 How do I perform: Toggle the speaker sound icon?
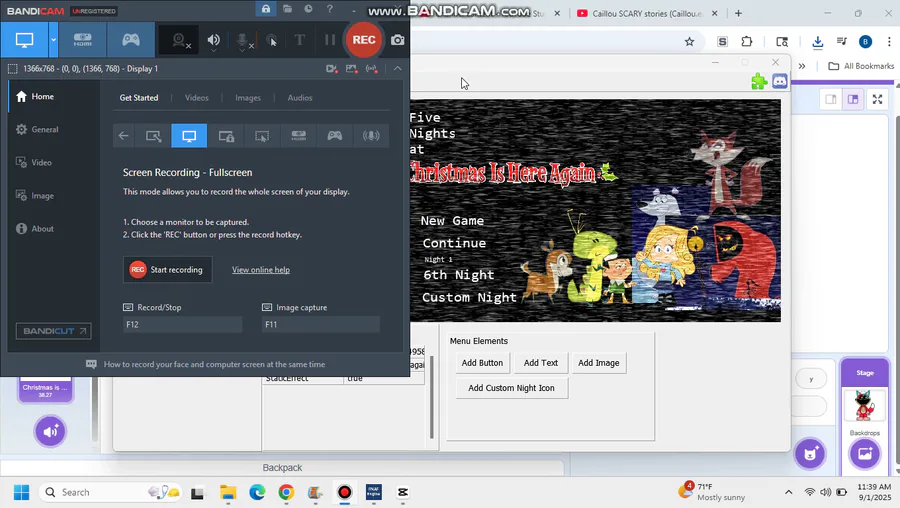[214, 40]
